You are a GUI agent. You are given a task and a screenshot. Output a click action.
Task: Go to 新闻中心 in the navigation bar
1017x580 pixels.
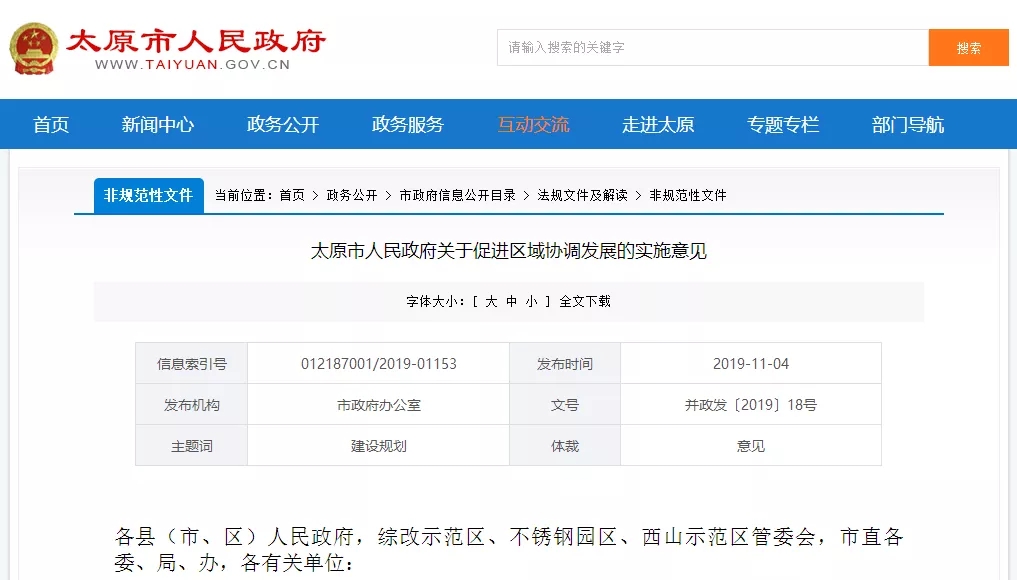(x=158, y=125)
